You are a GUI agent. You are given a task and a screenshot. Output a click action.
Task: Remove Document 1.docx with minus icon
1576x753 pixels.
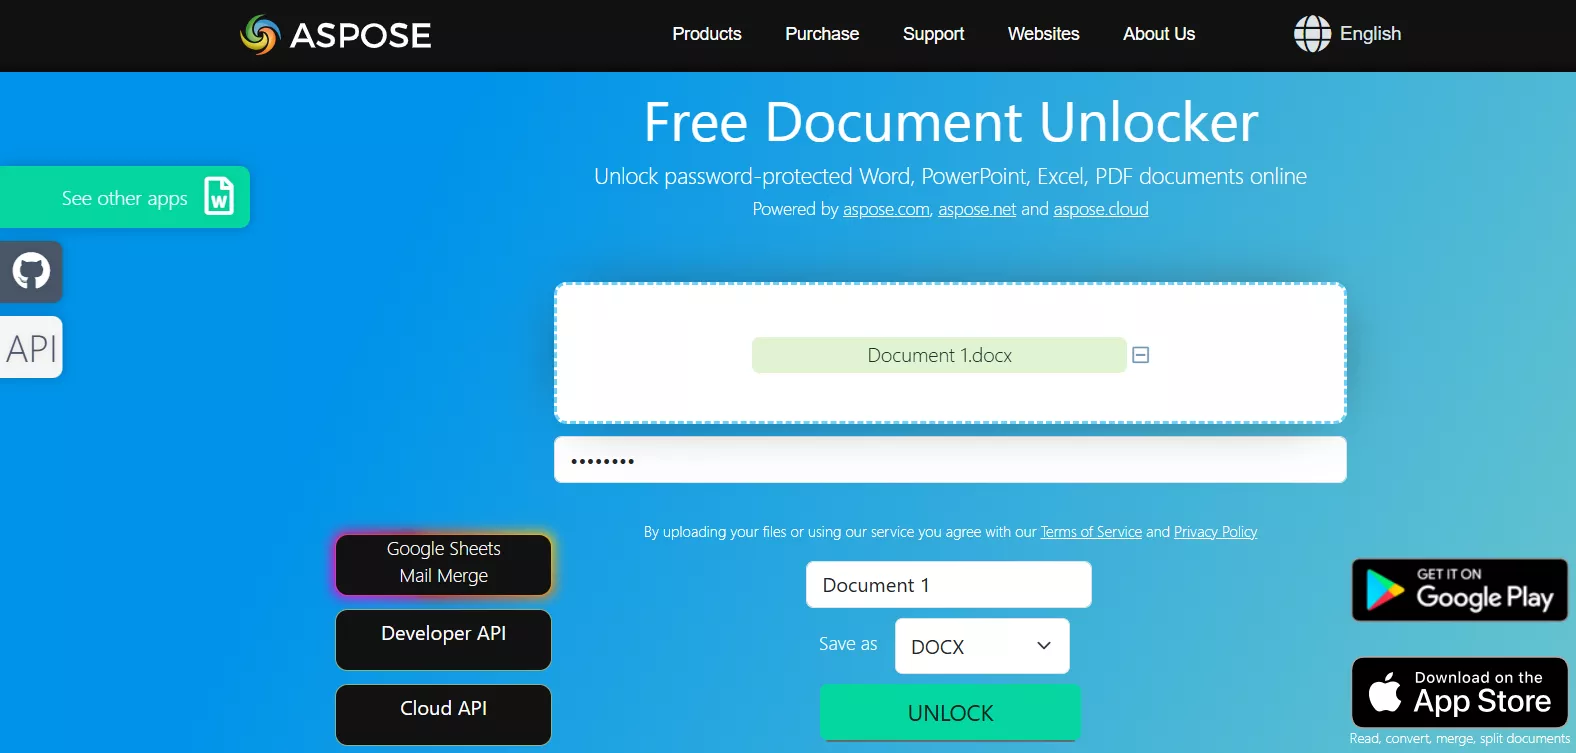(1140, 355)
